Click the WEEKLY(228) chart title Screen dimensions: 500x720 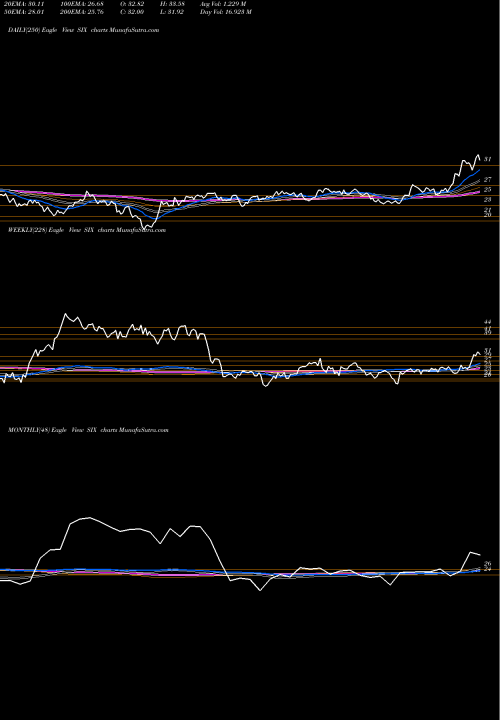pos(87,230)
